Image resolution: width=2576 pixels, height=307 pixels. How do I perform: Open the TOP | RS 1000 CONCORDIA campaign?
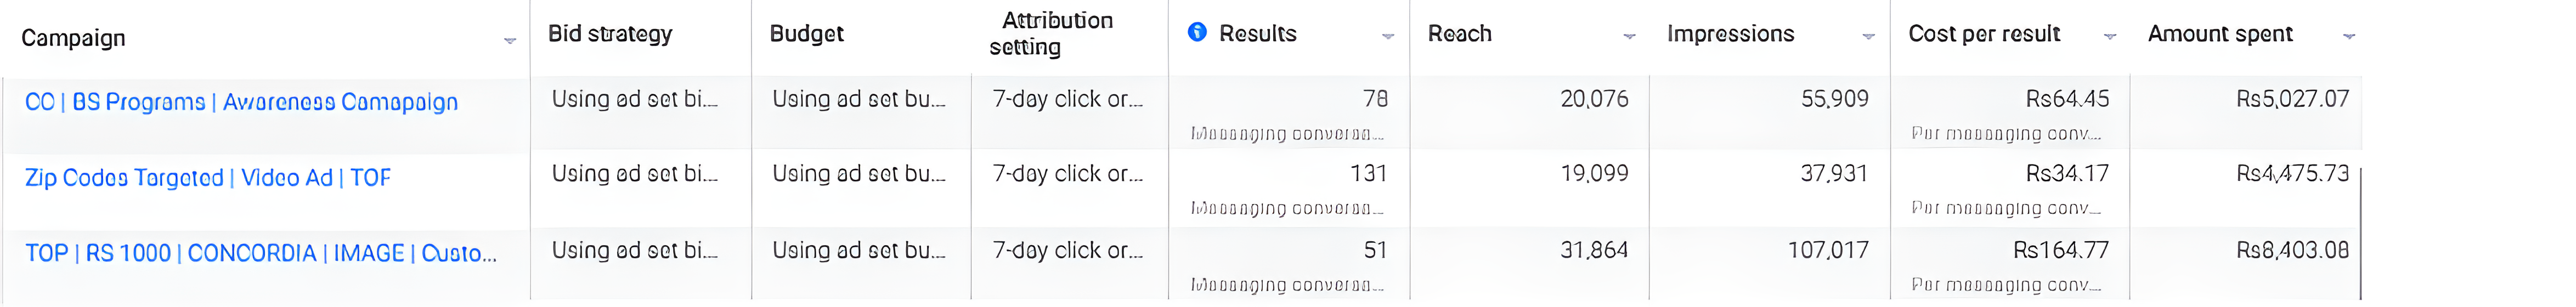tap(261, 253)
